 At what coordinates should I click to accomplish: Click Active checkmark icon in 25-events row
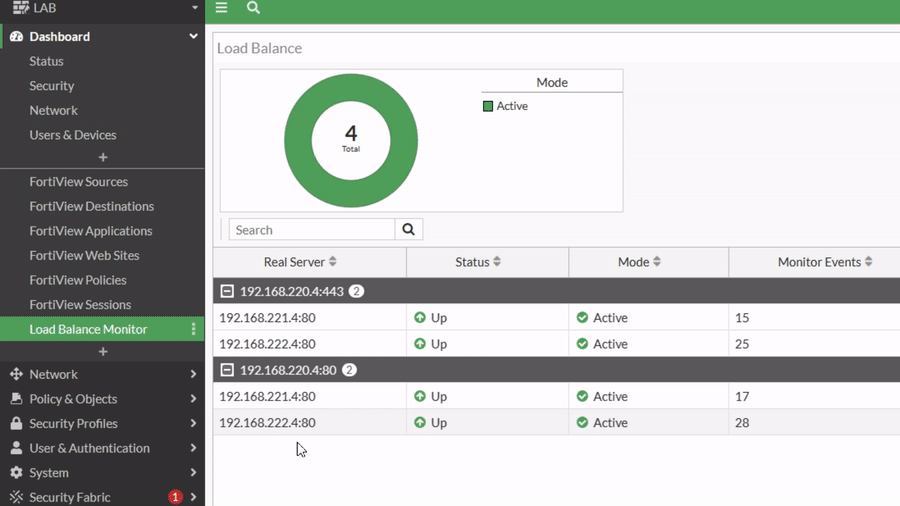[583, 344]
